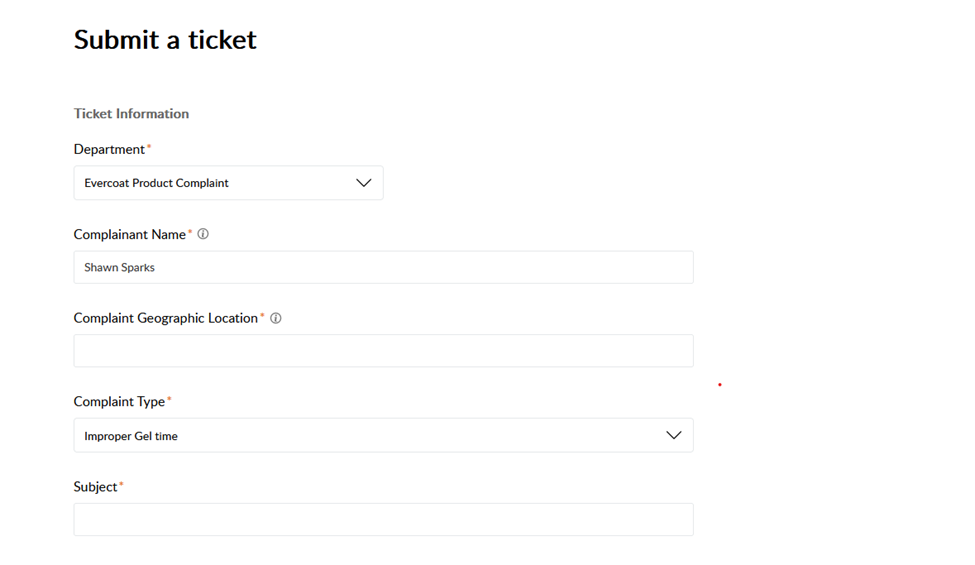Click the Department field label
975x565 pixels.
click(109, 149)
